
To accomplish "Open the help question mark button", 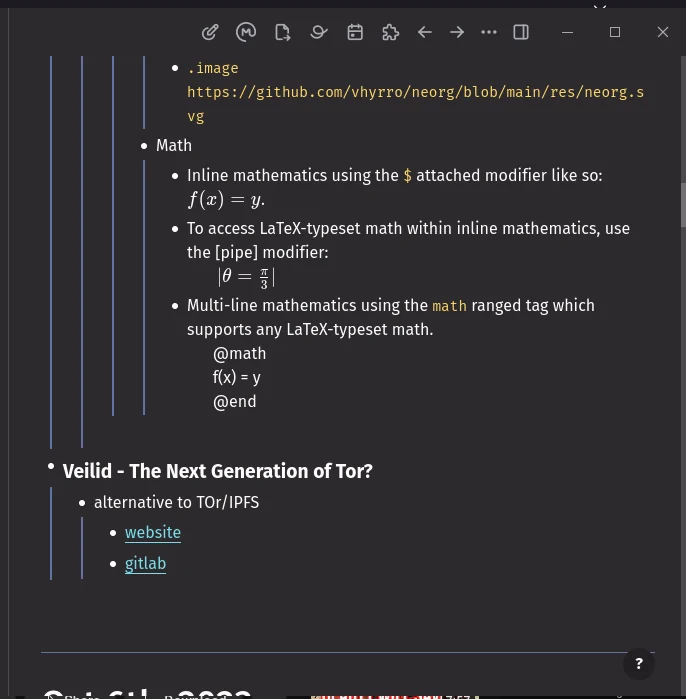I will (x=639, y=663).
